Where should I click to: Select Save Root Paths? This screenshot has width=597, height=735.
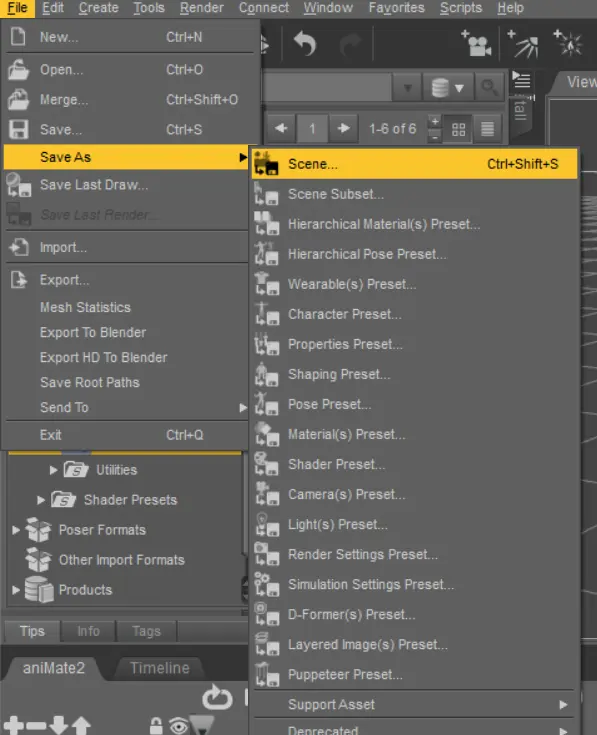pos(127,382)
